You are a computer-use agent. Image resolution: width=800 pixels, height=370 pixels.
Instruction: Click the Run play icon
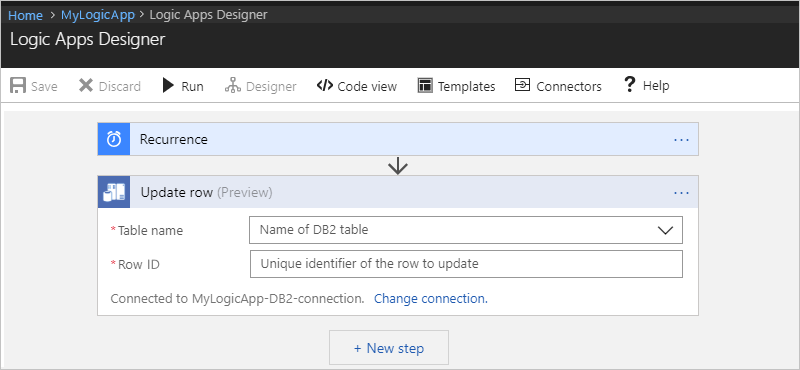[x=168, y=85]
